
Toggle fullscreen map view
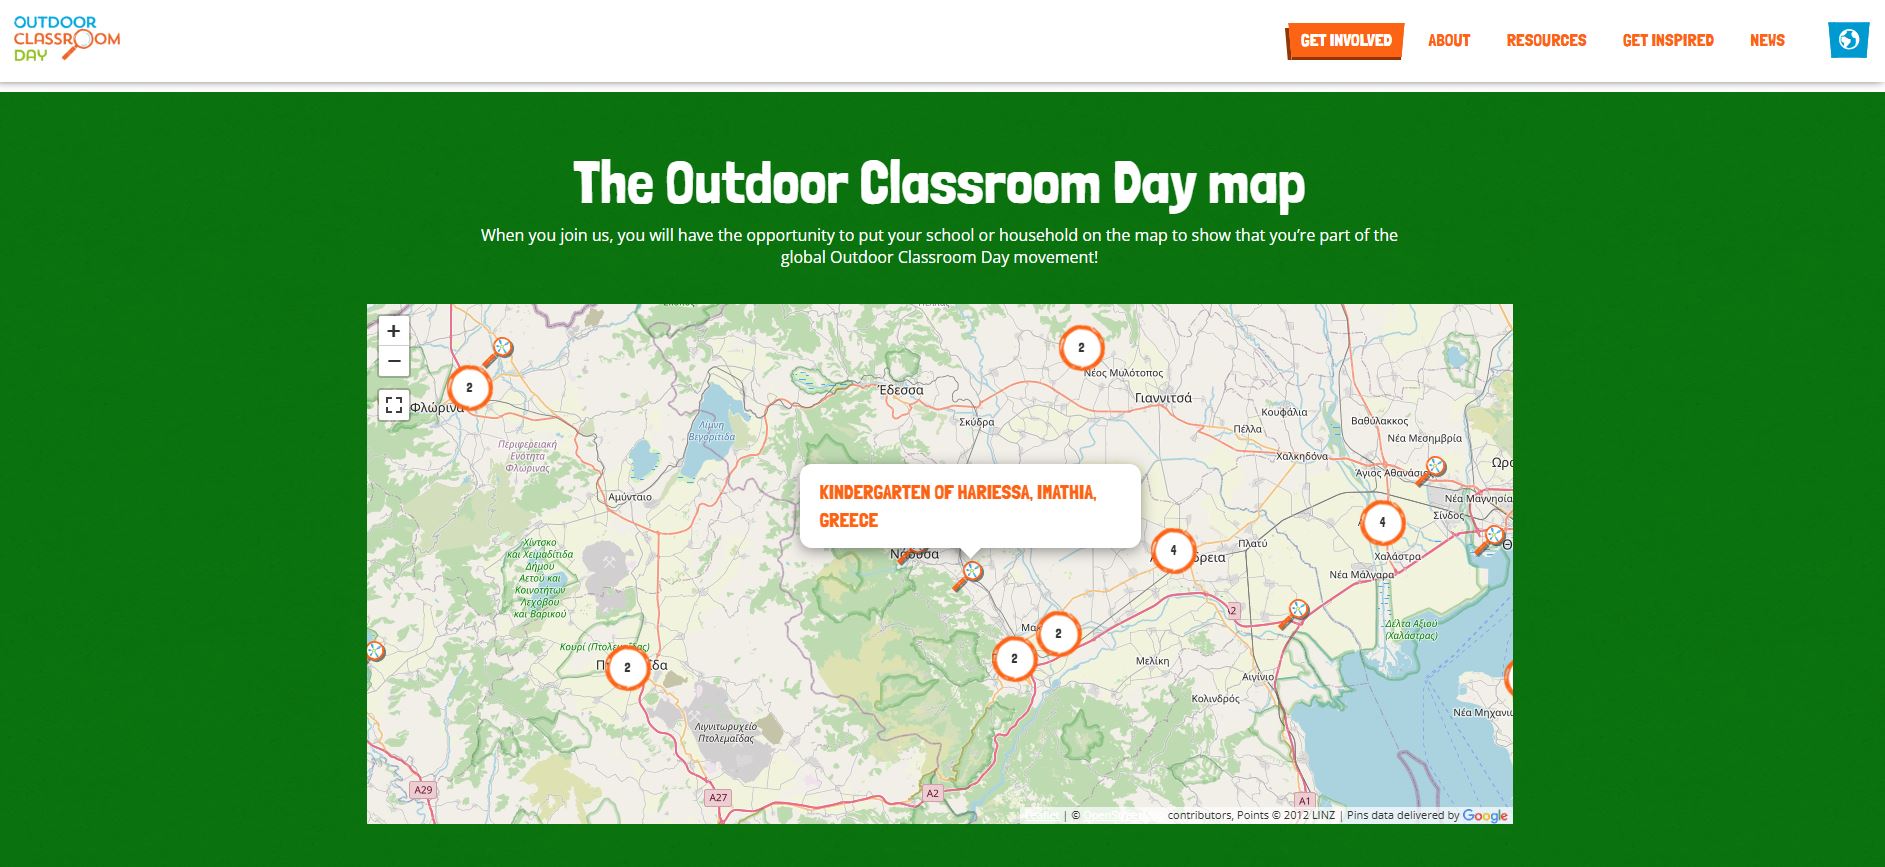(394, 405)
